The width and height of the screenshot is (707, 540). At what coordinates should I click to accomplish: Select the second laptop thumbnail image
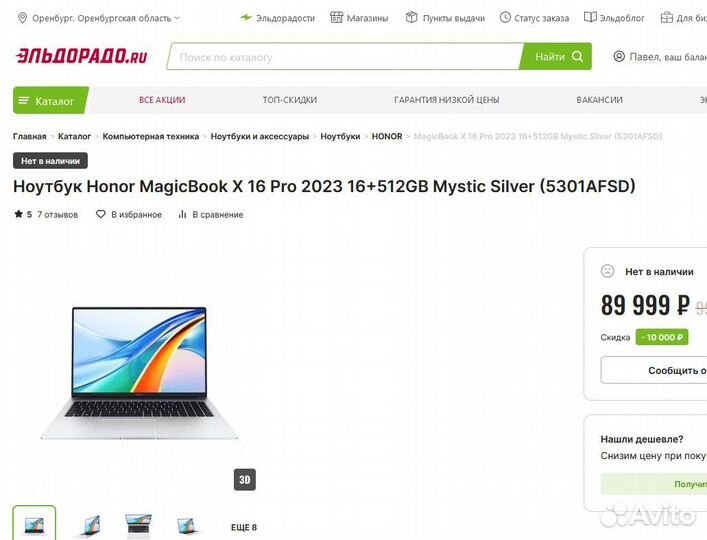click(x=88, y=525)
